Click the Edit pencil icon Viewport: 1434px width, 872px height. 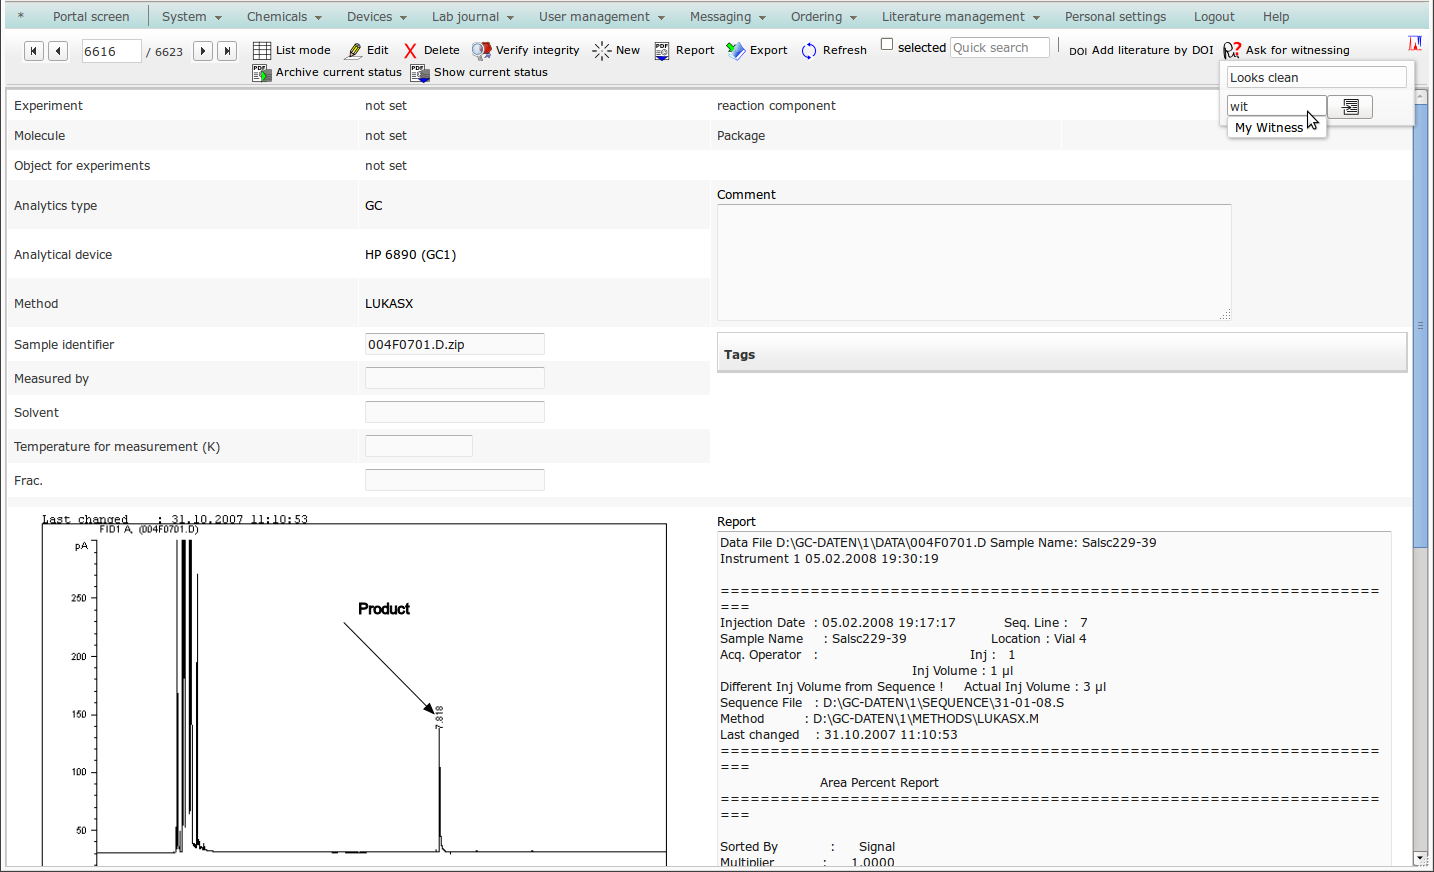click(x=354, y=51)
